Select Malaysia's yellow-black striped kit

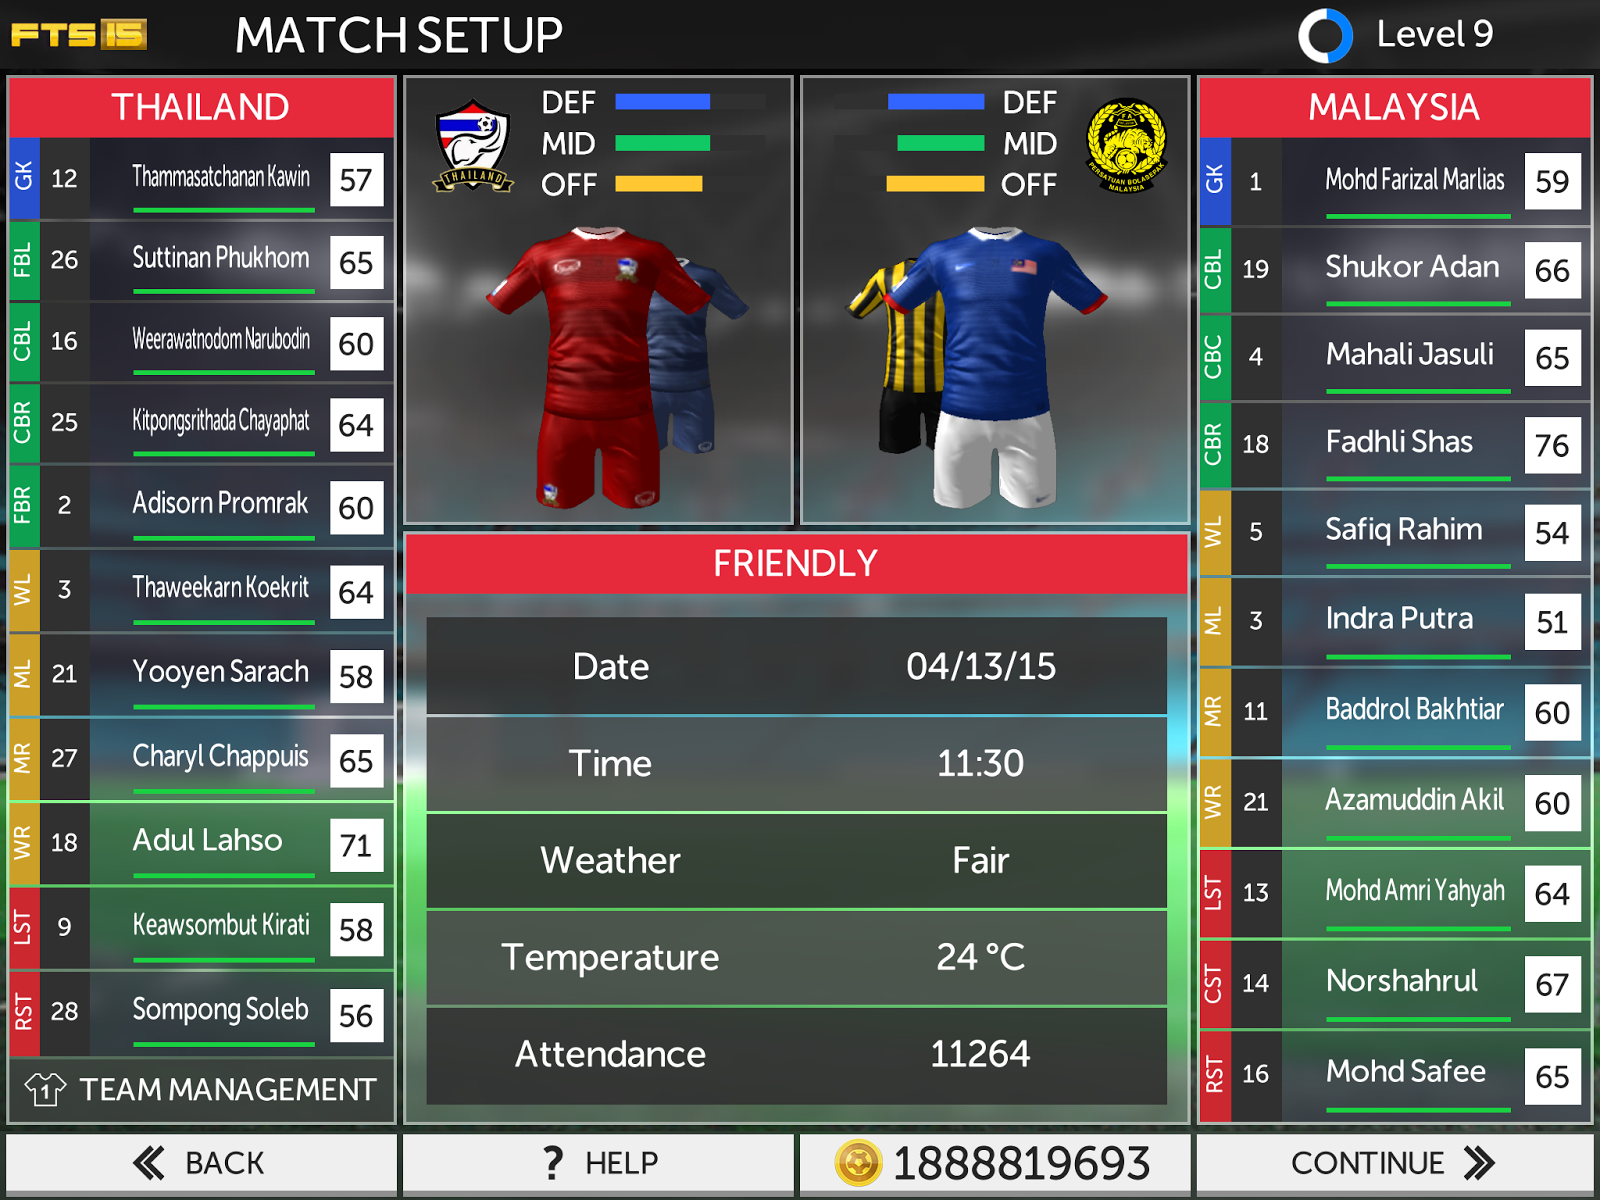tap(897, 355)
